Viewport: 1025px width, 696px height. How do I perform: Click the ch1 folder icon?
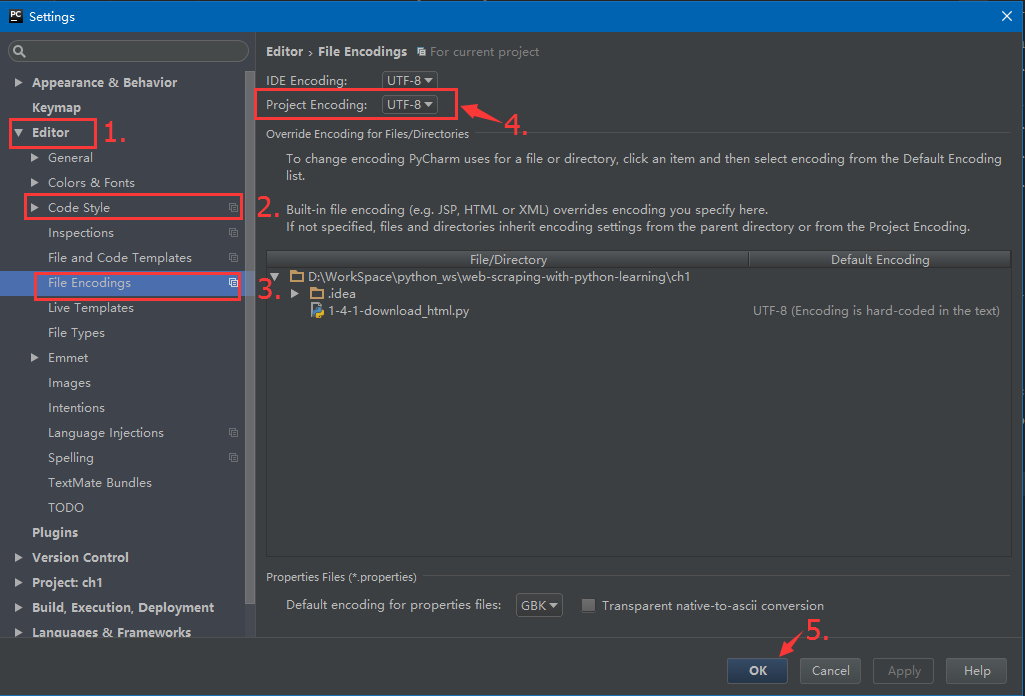[x=297, y=276]
